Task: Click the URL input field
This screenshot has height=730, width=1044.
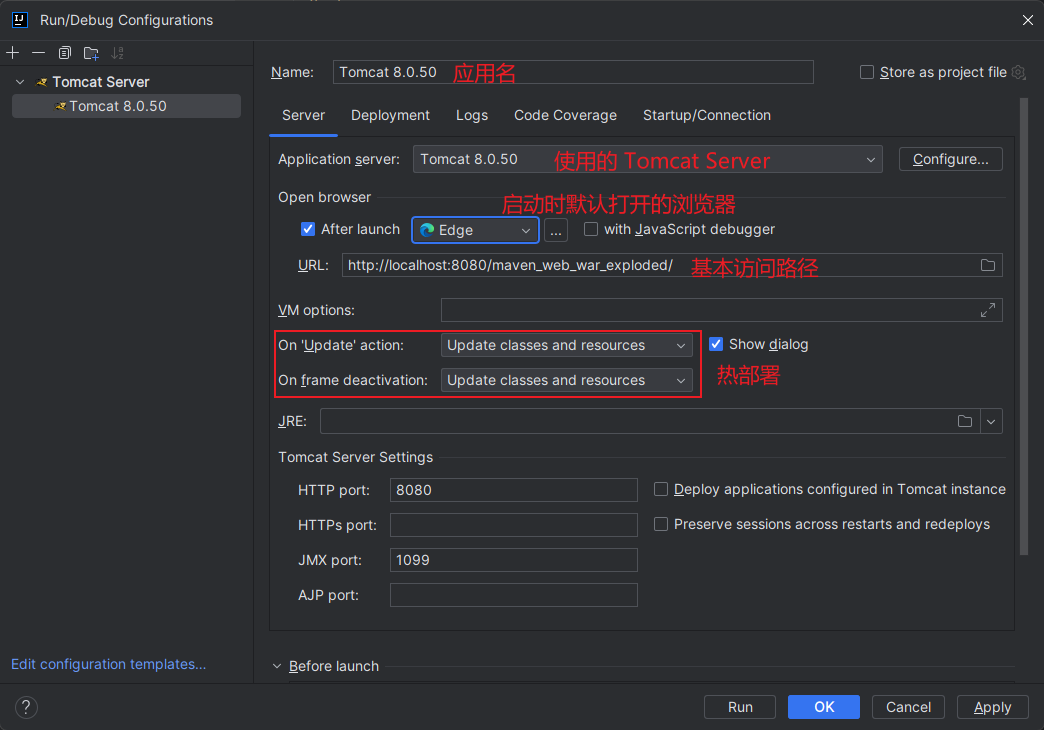Action: 672,265
